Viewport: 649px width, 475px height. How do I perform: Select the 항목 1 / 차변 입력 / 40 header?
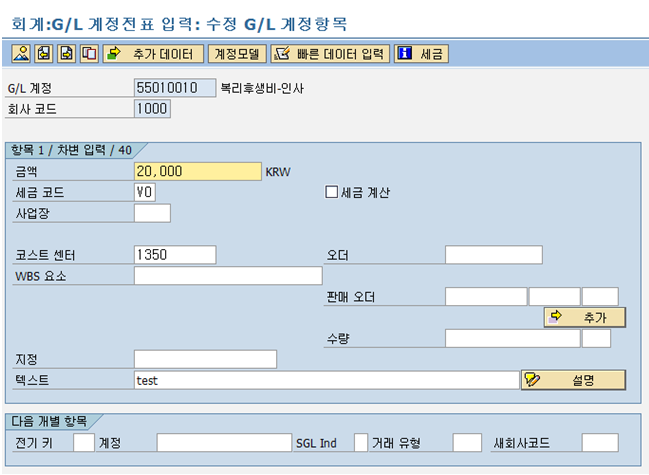[71, 150]
